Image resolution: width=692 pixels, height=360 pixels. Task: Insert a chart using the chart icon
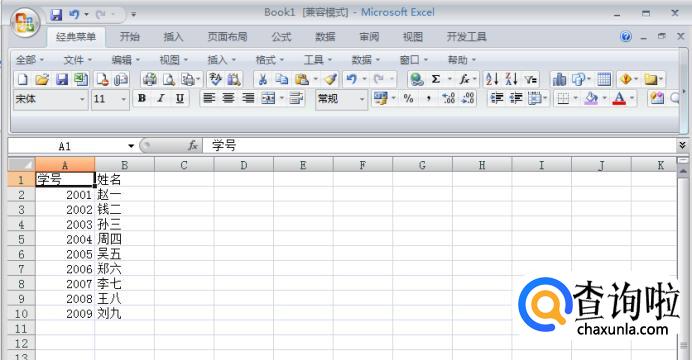coord(559,79)
